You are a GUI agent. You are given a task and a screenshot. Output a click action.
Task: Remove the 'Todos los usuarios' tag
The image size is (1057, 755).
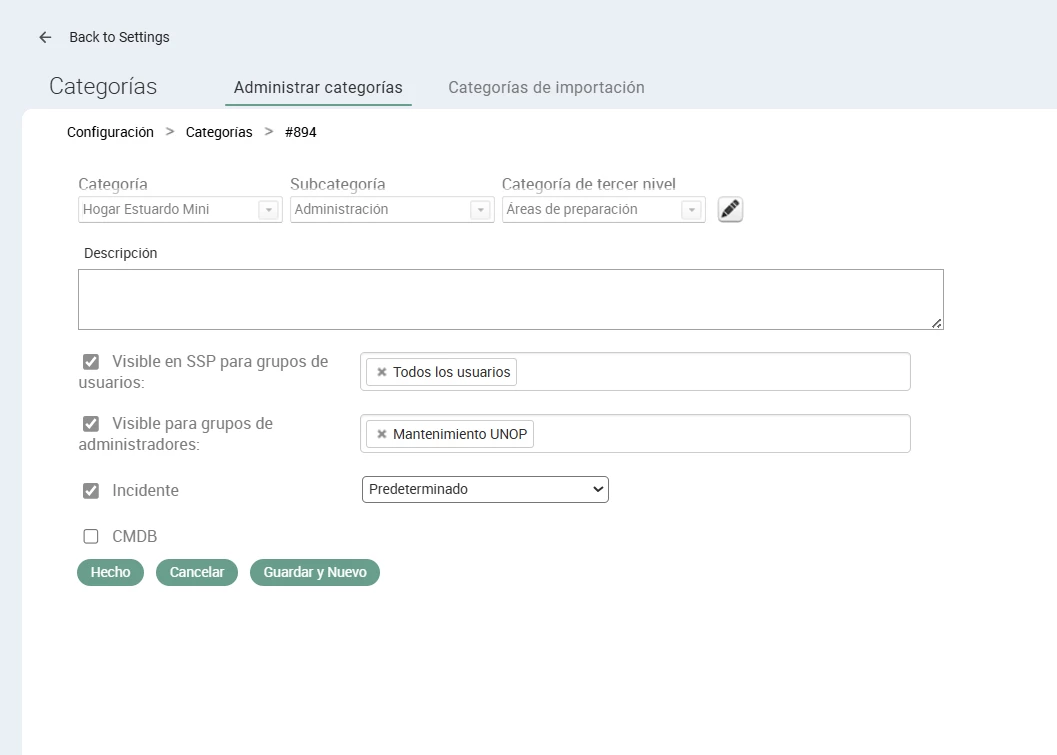381,372
